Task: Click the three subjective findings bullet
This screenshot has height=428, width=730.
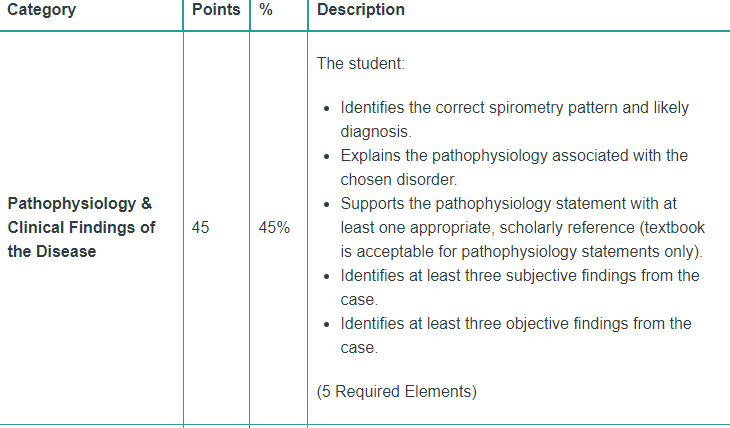Action: tap(520, 287)
